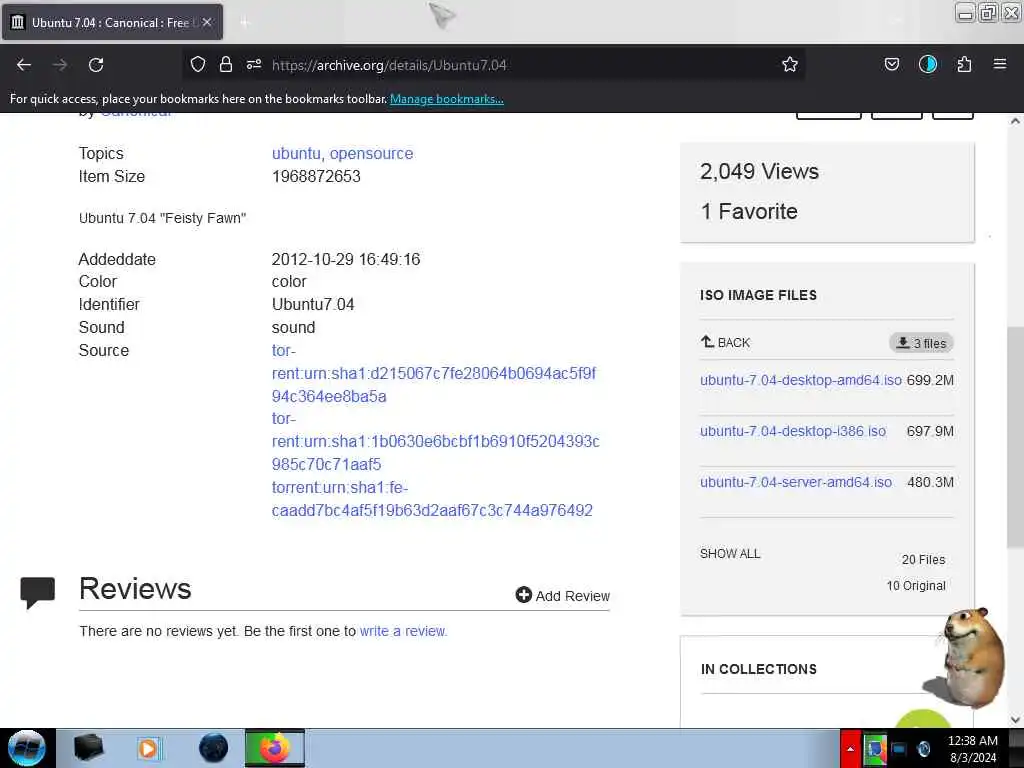Click the Ubuntu 7.04 "Feisty Fawn" description
The width and height of the screenshot is (1024, 768).
click(x=163, y=218)
